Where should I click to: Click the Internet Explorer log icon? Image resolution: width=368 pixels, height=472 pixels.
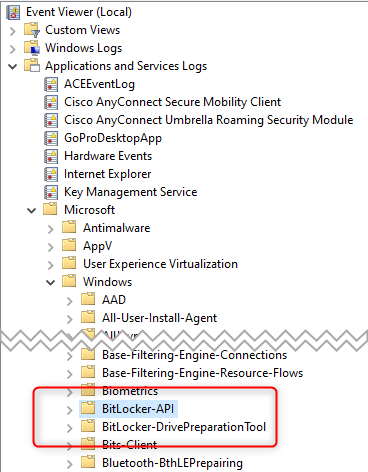pyautogui.click(x=51, y=174)
